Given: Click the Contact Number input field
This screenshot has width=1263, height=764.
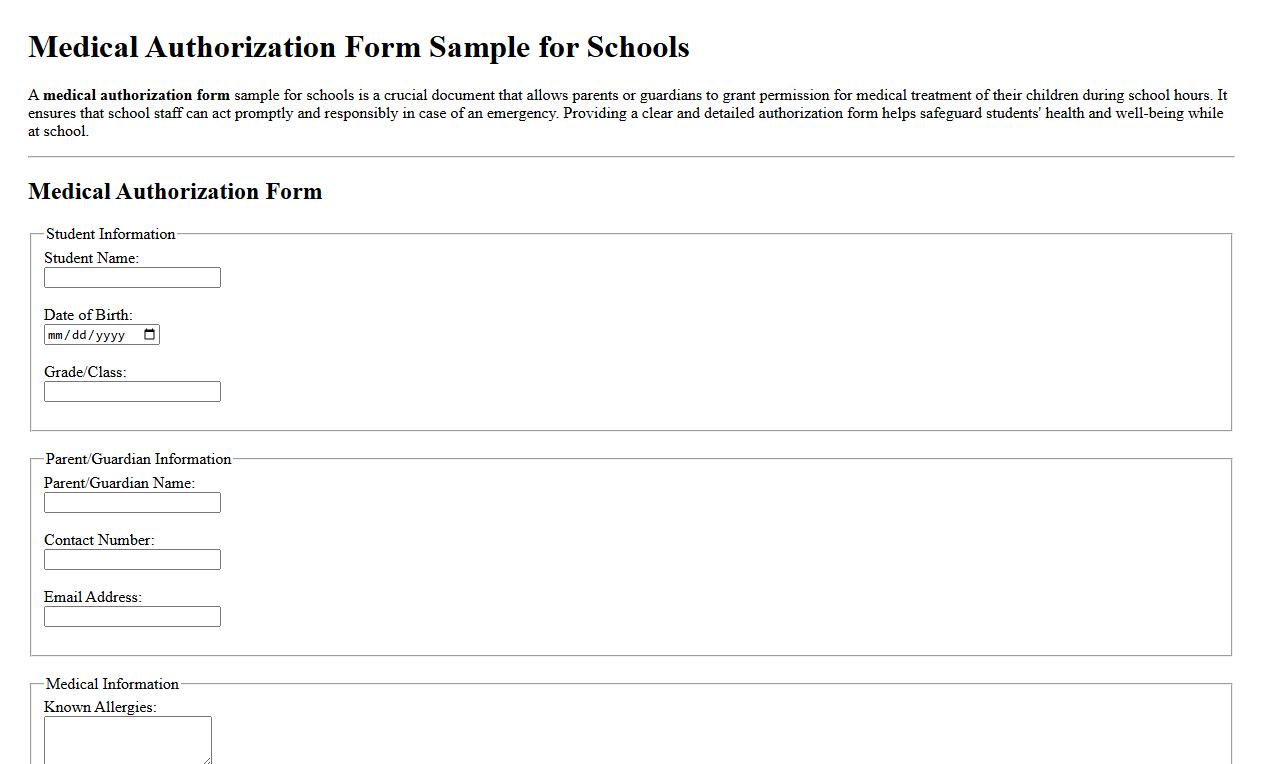Looking at the screenshot, I should click(131, 559).
